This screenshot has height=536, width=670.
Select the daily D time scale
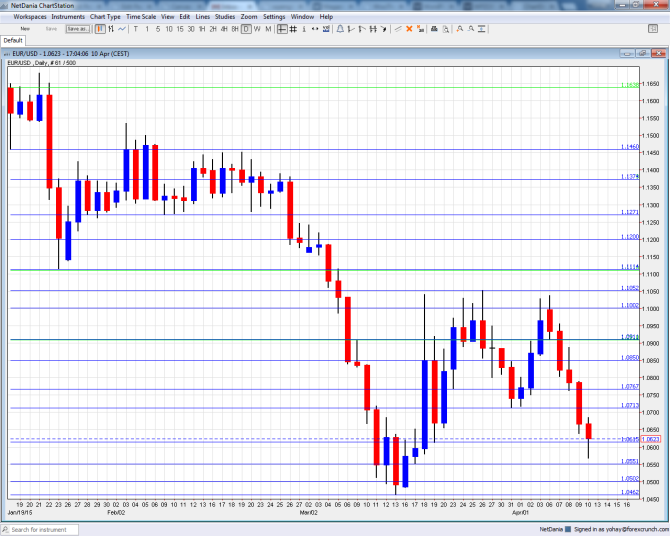246,29
